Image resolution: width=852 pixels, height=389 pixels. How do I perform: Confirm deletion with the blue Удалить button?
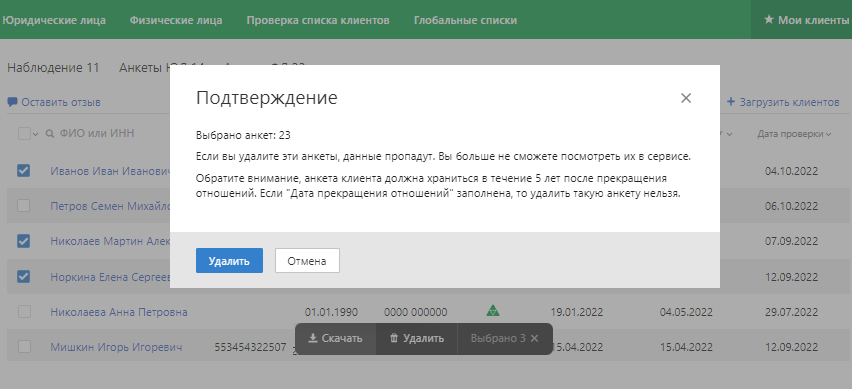coord(229,261)
